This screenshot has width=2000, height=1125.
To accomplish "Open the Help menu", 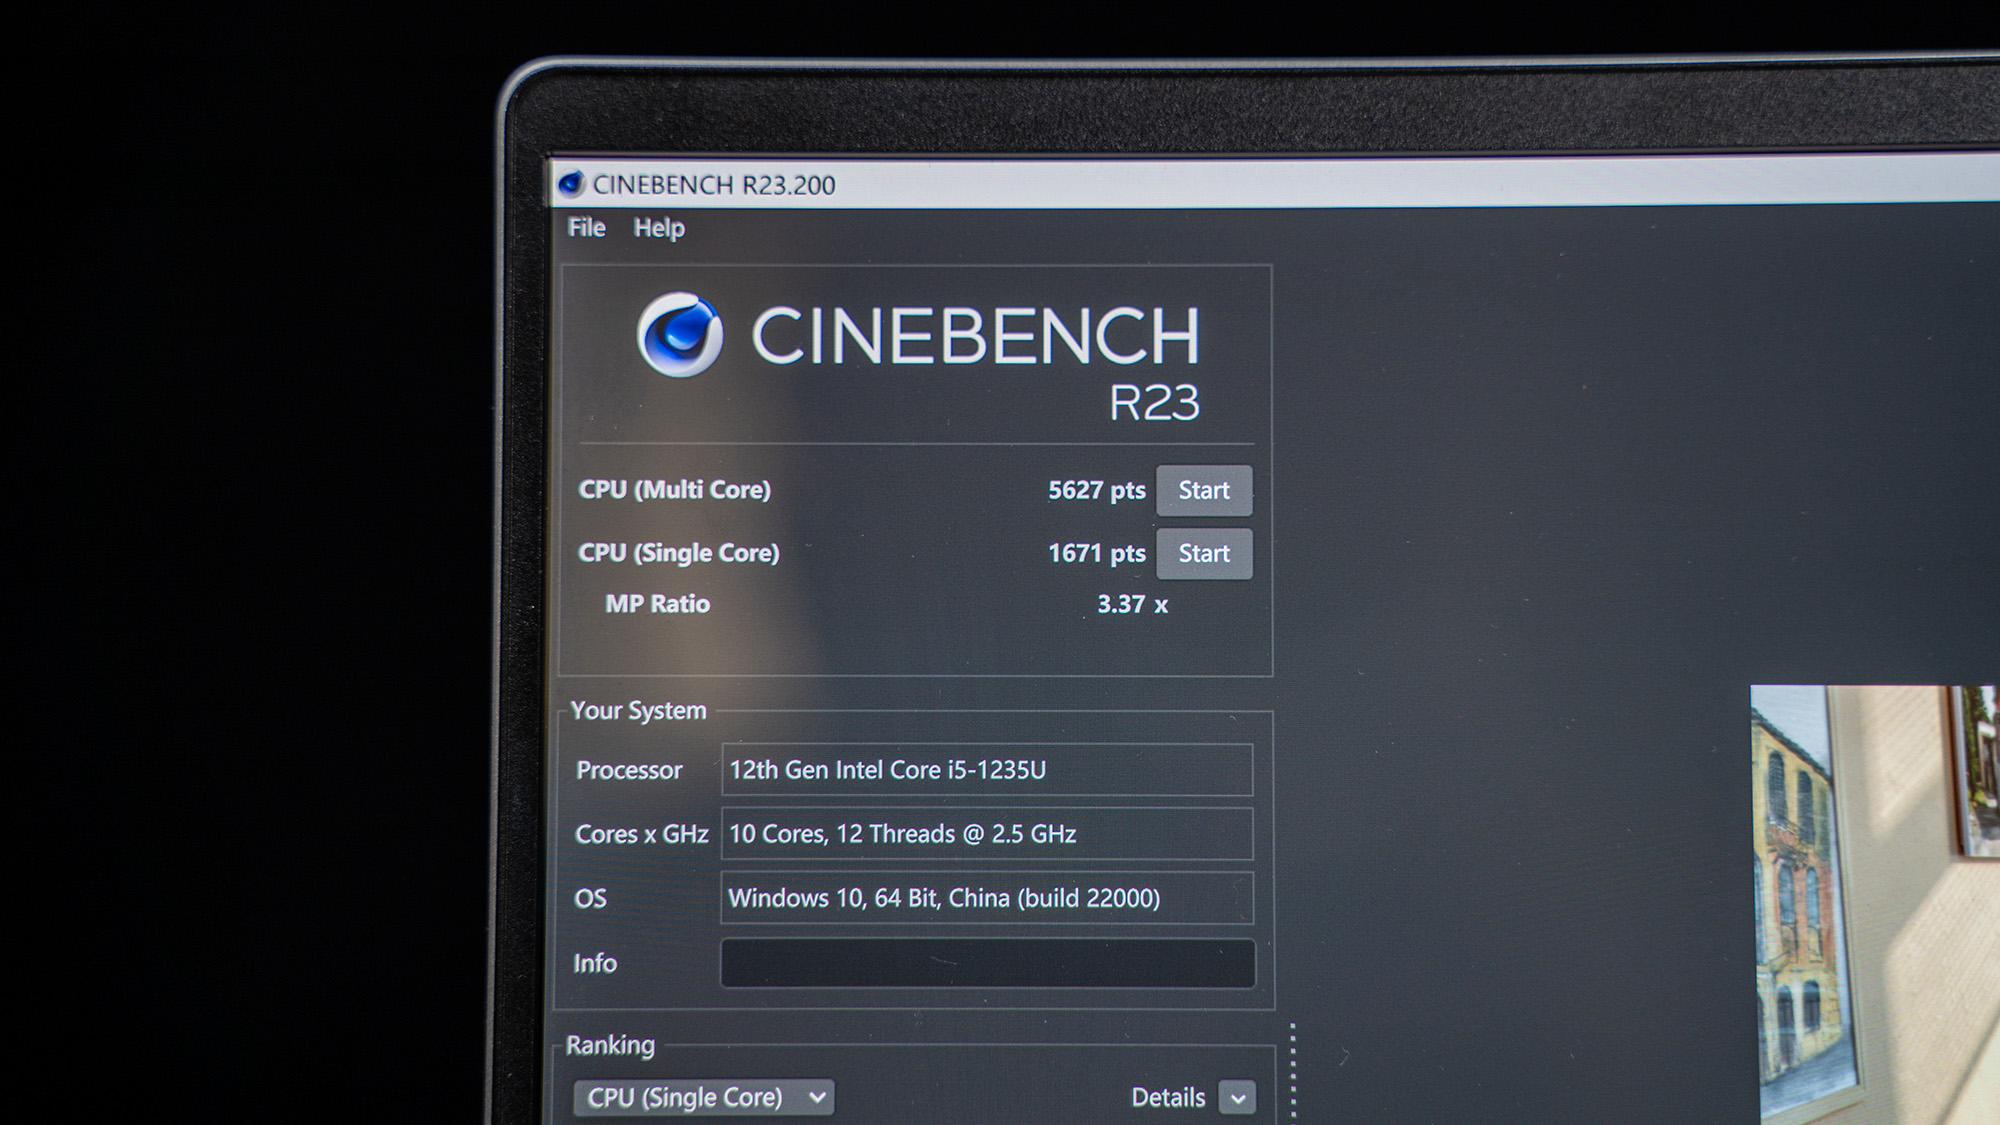I will click(x=659, y=228).
